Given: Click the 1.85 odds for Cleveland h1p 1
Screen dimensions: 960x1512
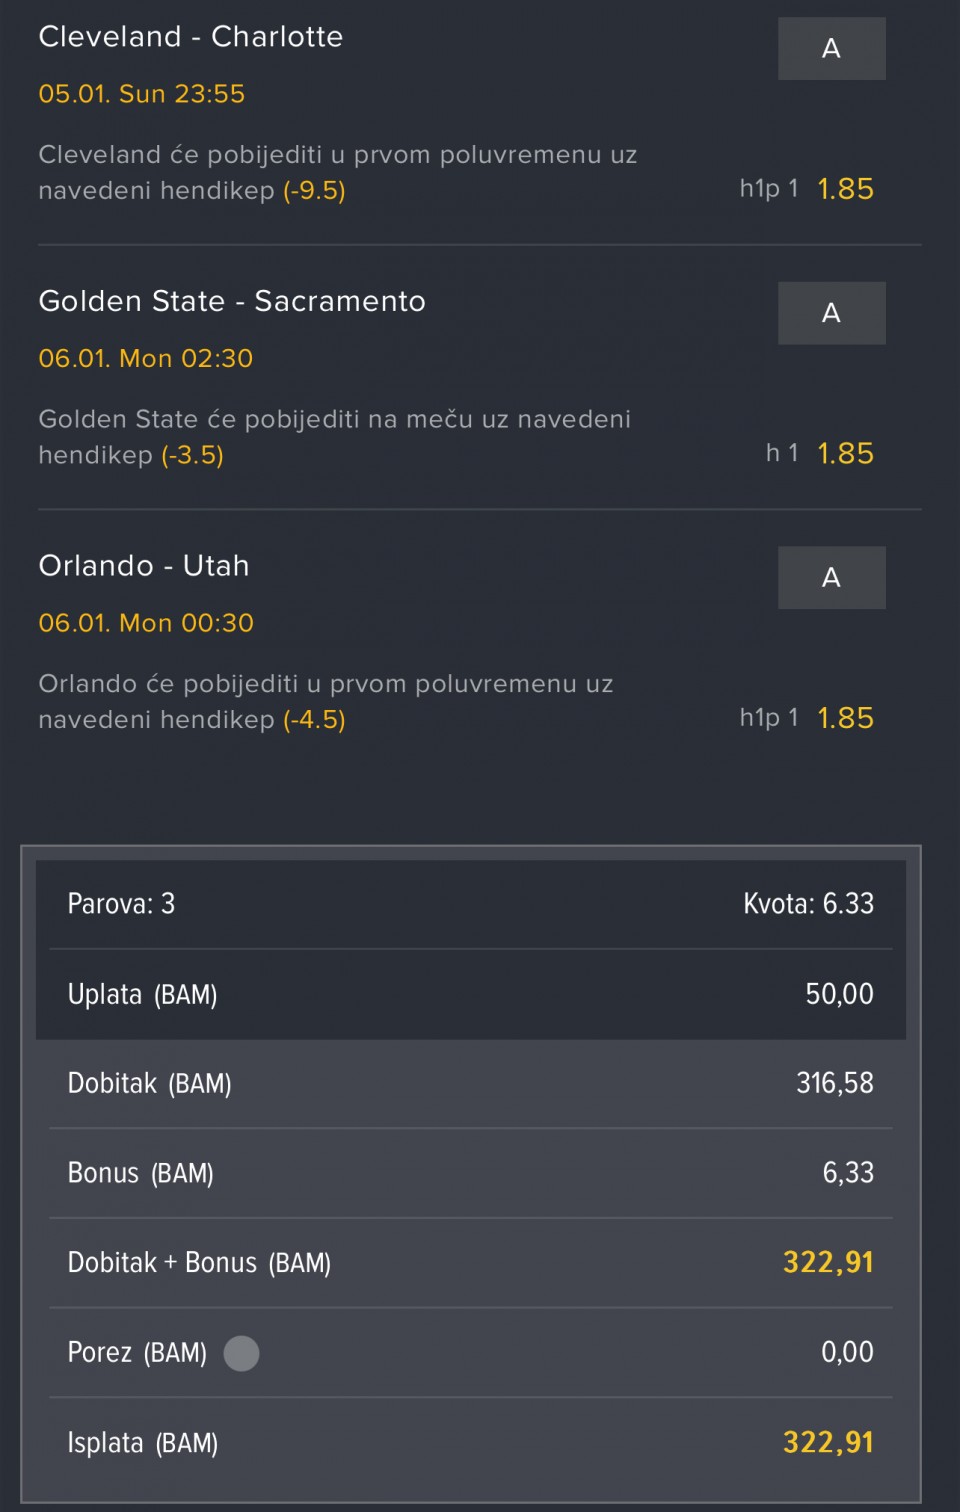Looking at the screenshot, I should point(845,189).
